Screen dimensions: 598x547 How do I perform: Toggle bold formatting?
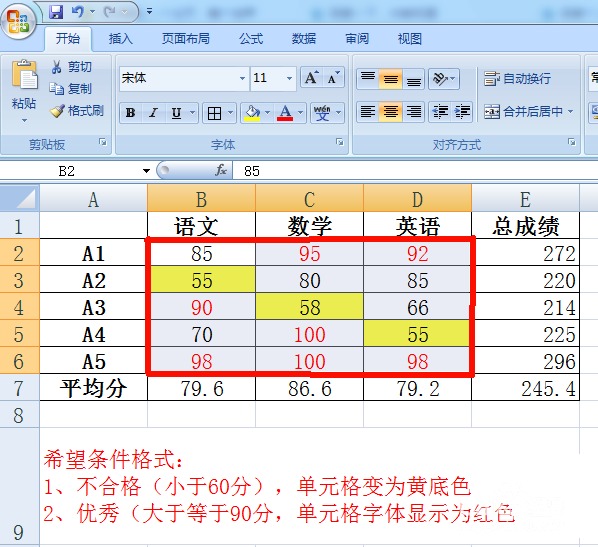(130, 113)
